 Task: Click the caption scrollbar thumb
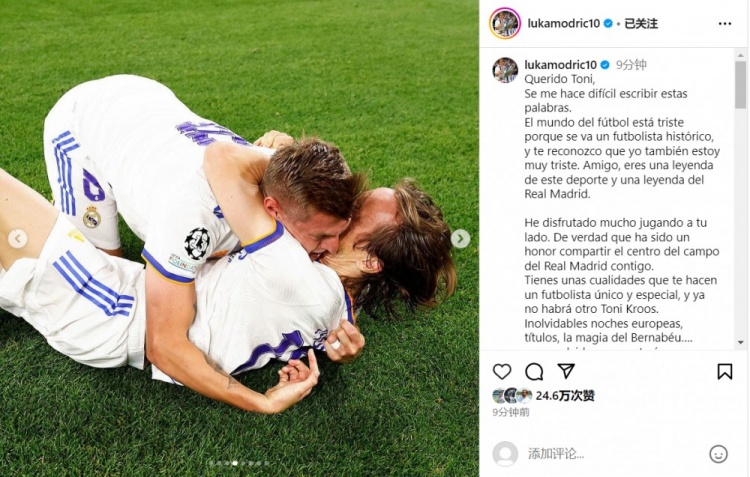click(740, 85)
